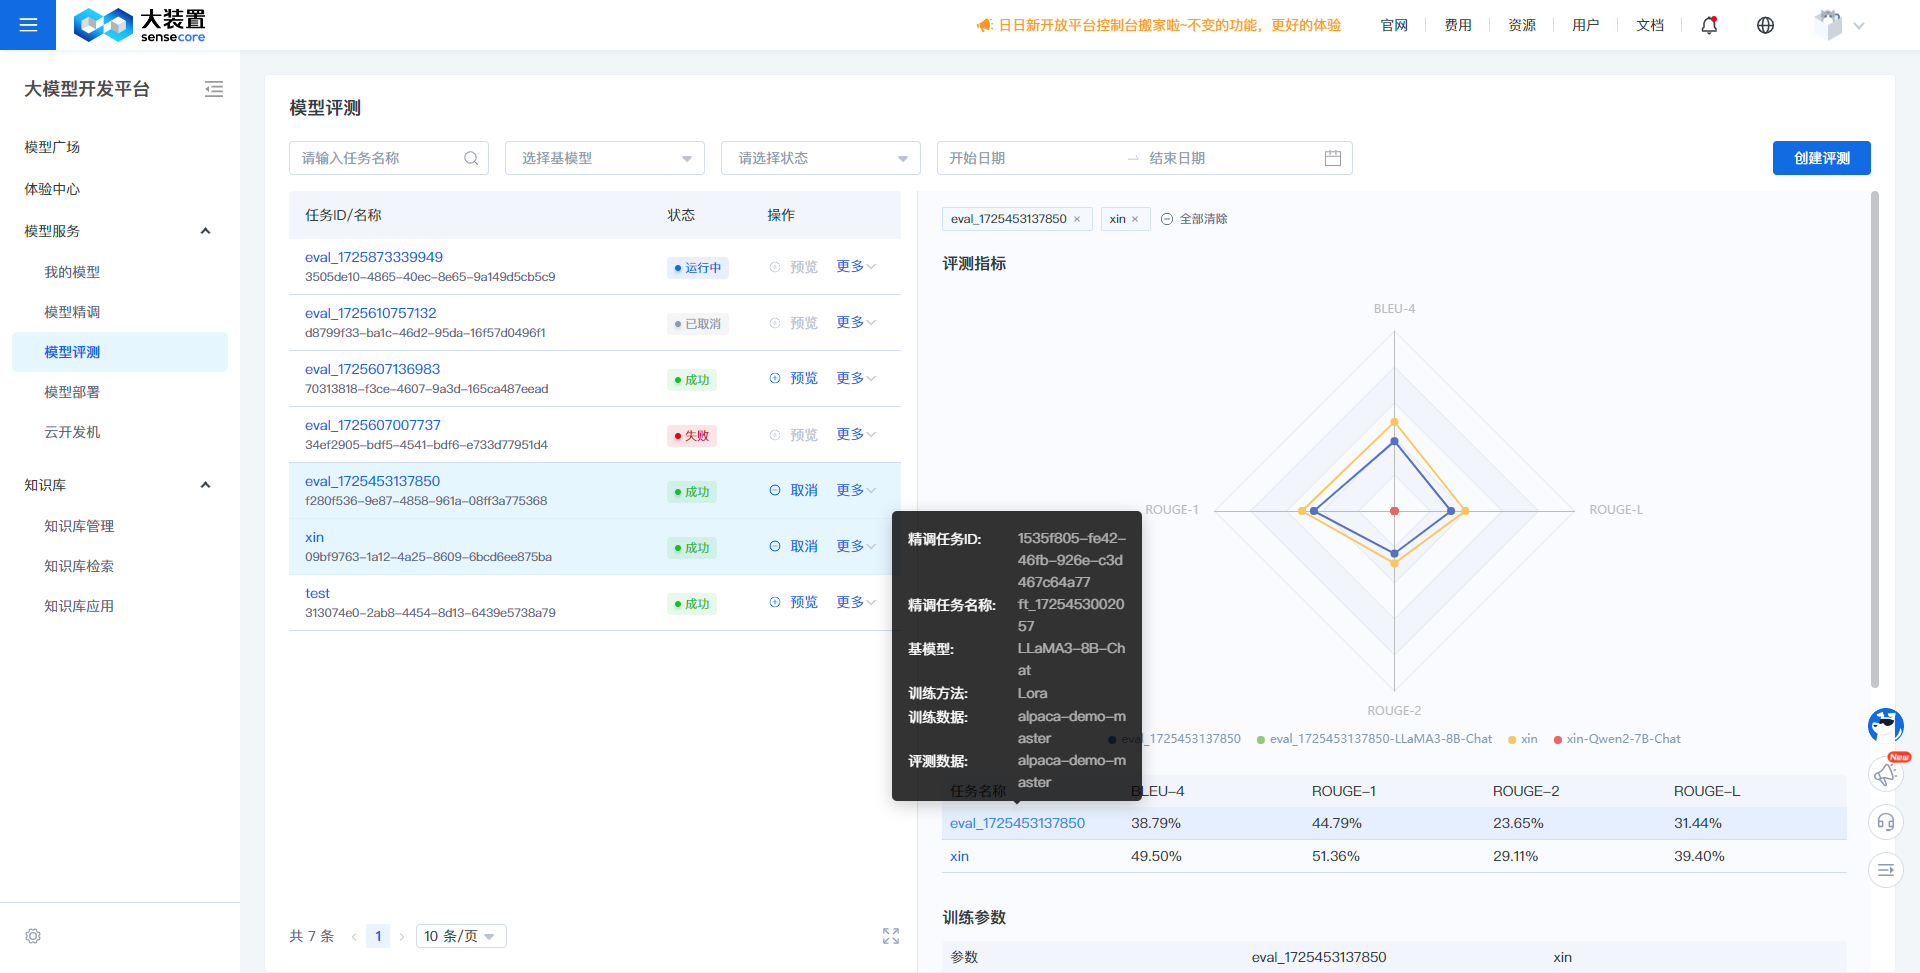
Task: Remove the xin tag
Action: coord(1135,219)
